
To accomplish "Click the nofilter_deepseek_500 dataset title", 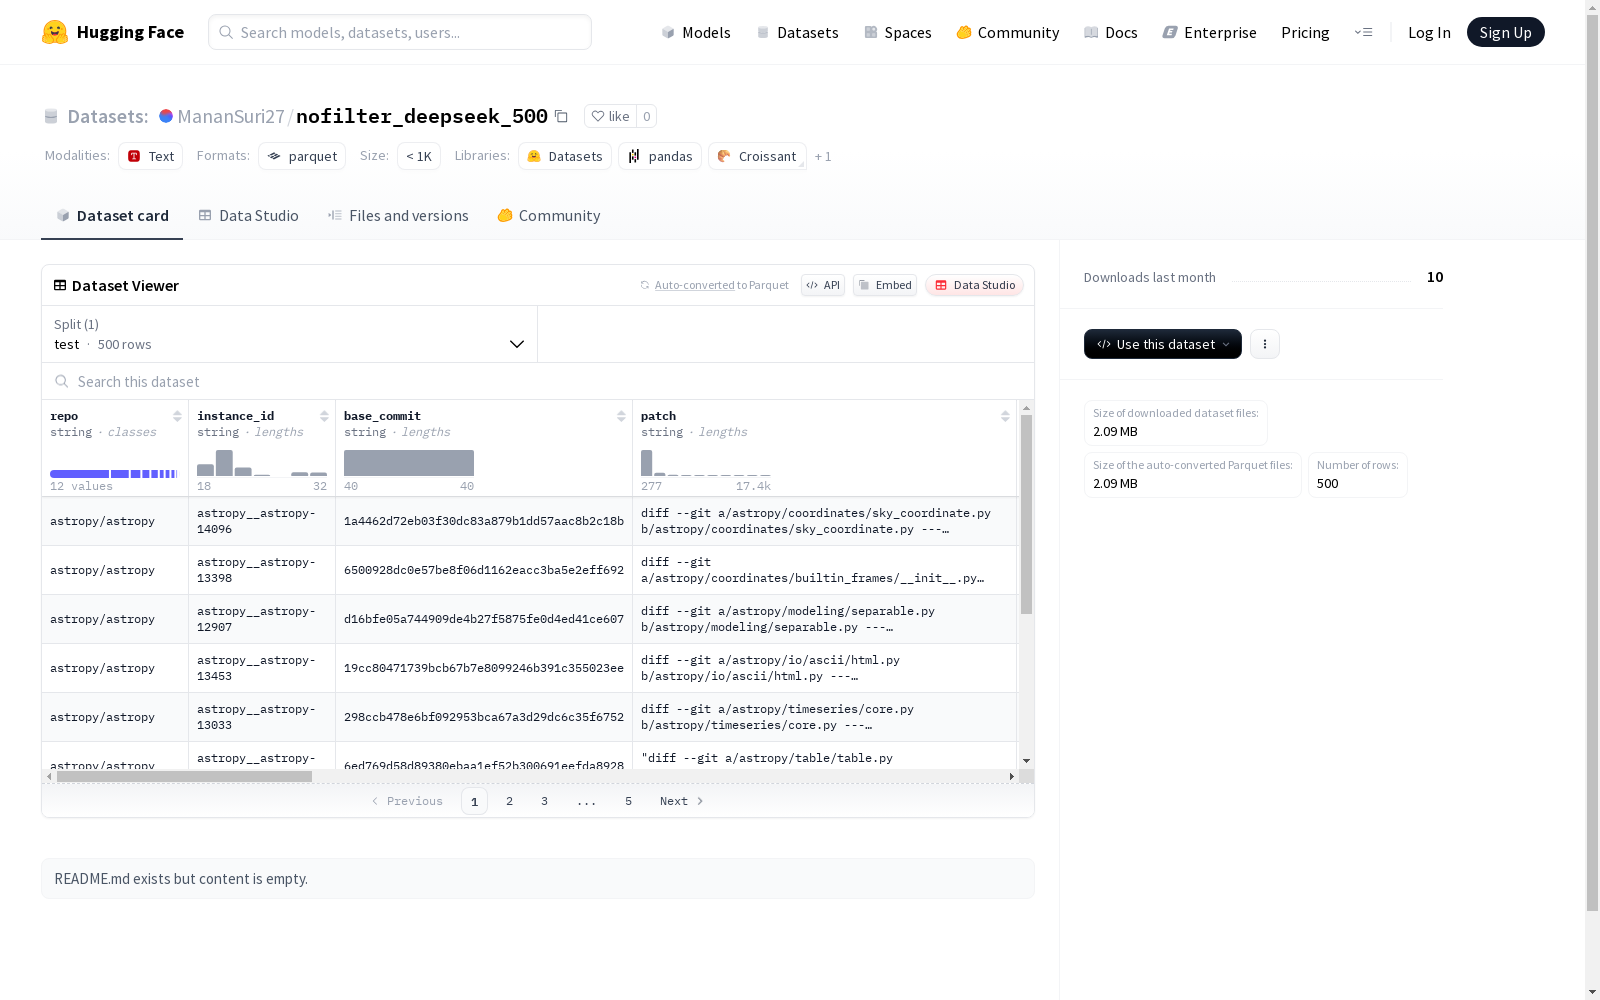I will (422, 116).
